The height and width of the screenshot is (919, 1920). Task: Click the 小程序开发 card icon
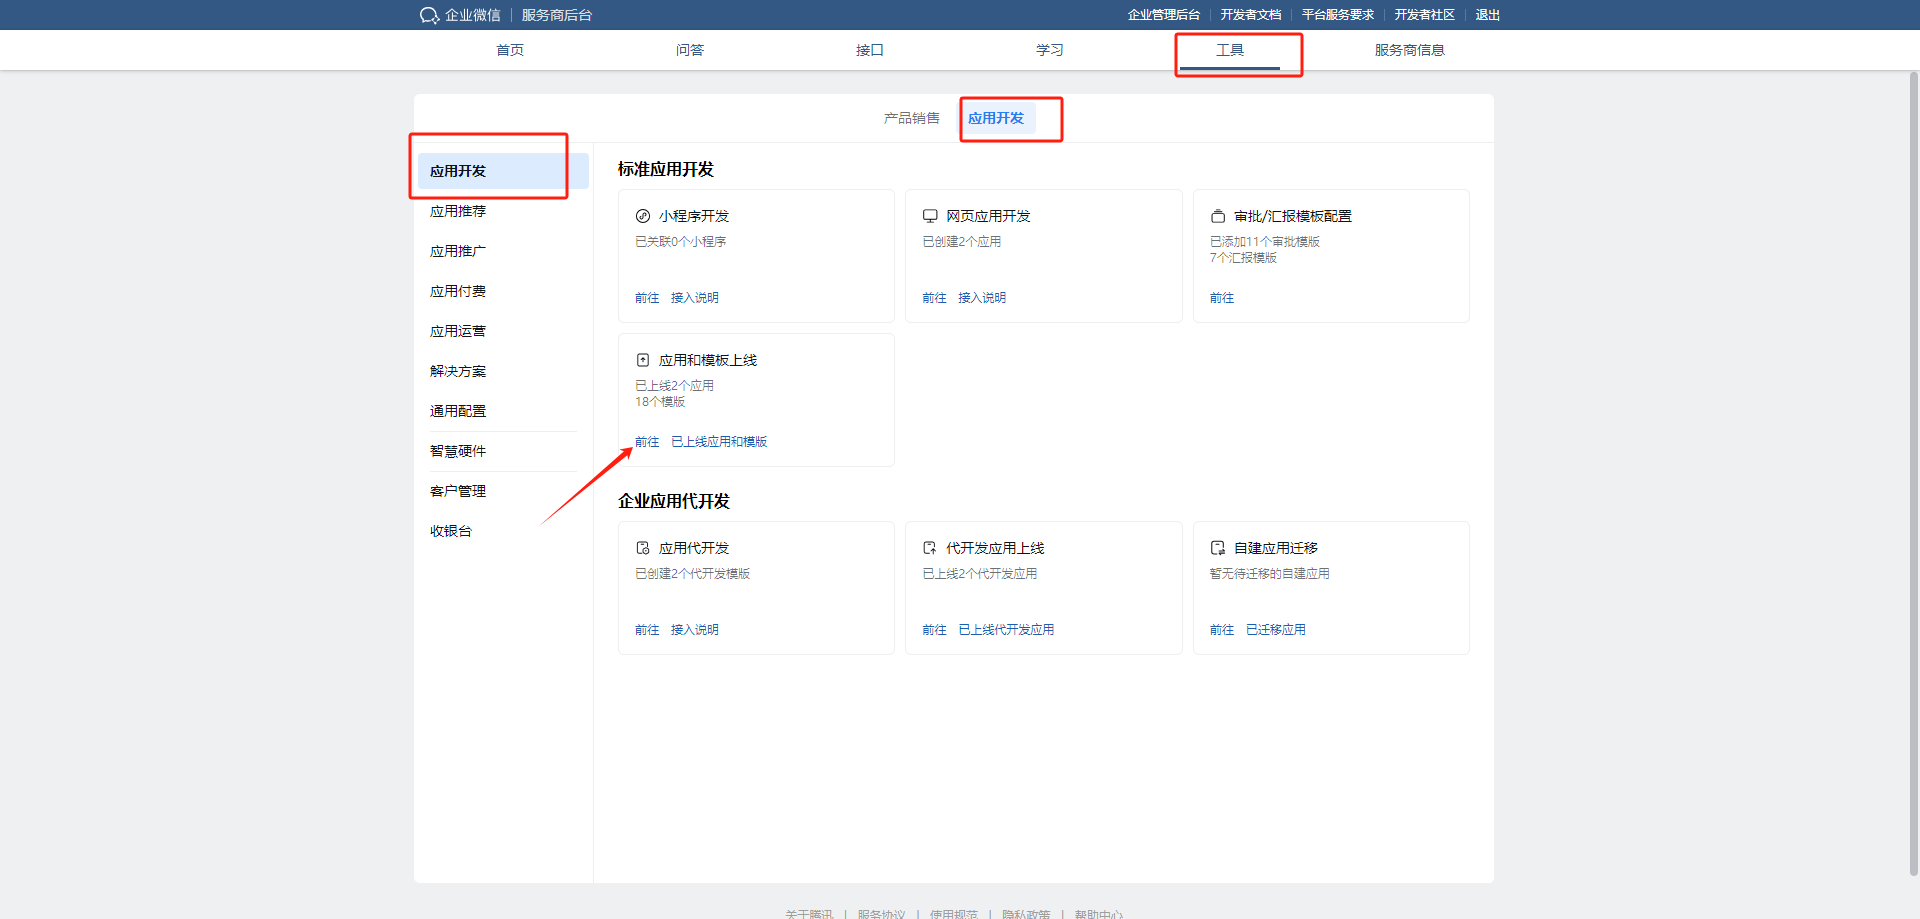(643, 216)
